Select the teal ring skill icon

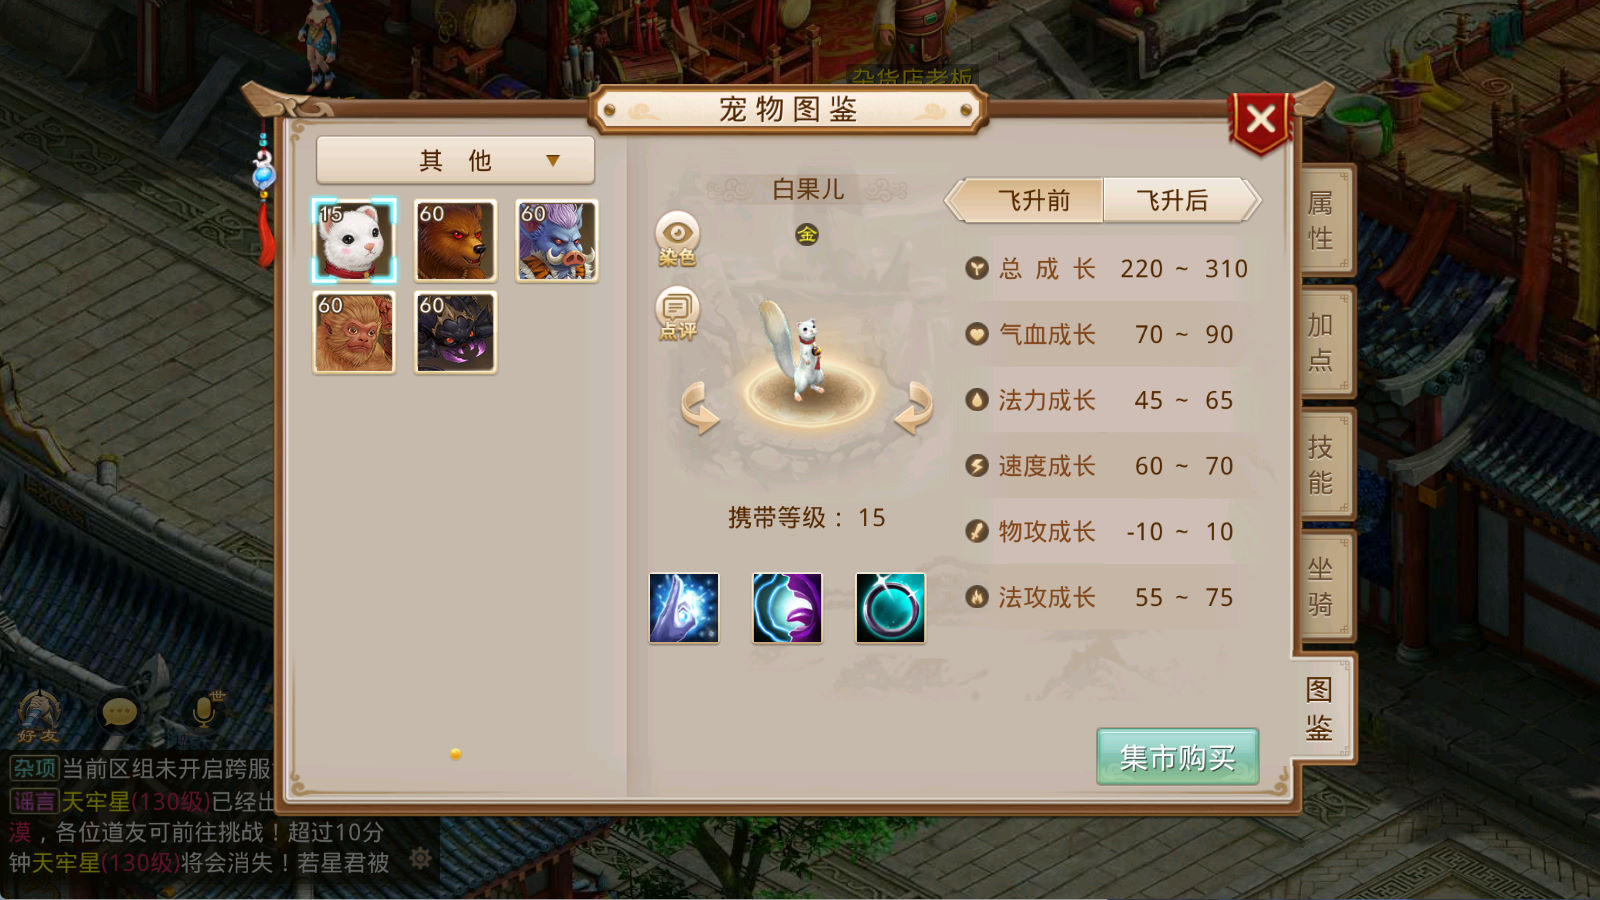tap(890, 608)
